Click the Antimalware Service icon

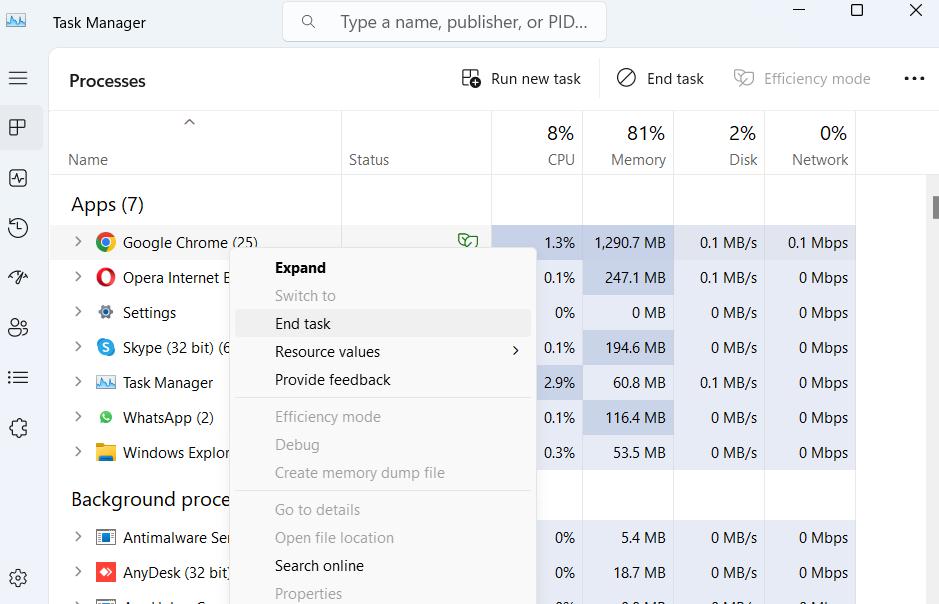pyautogui.click(x=106, y=537)
